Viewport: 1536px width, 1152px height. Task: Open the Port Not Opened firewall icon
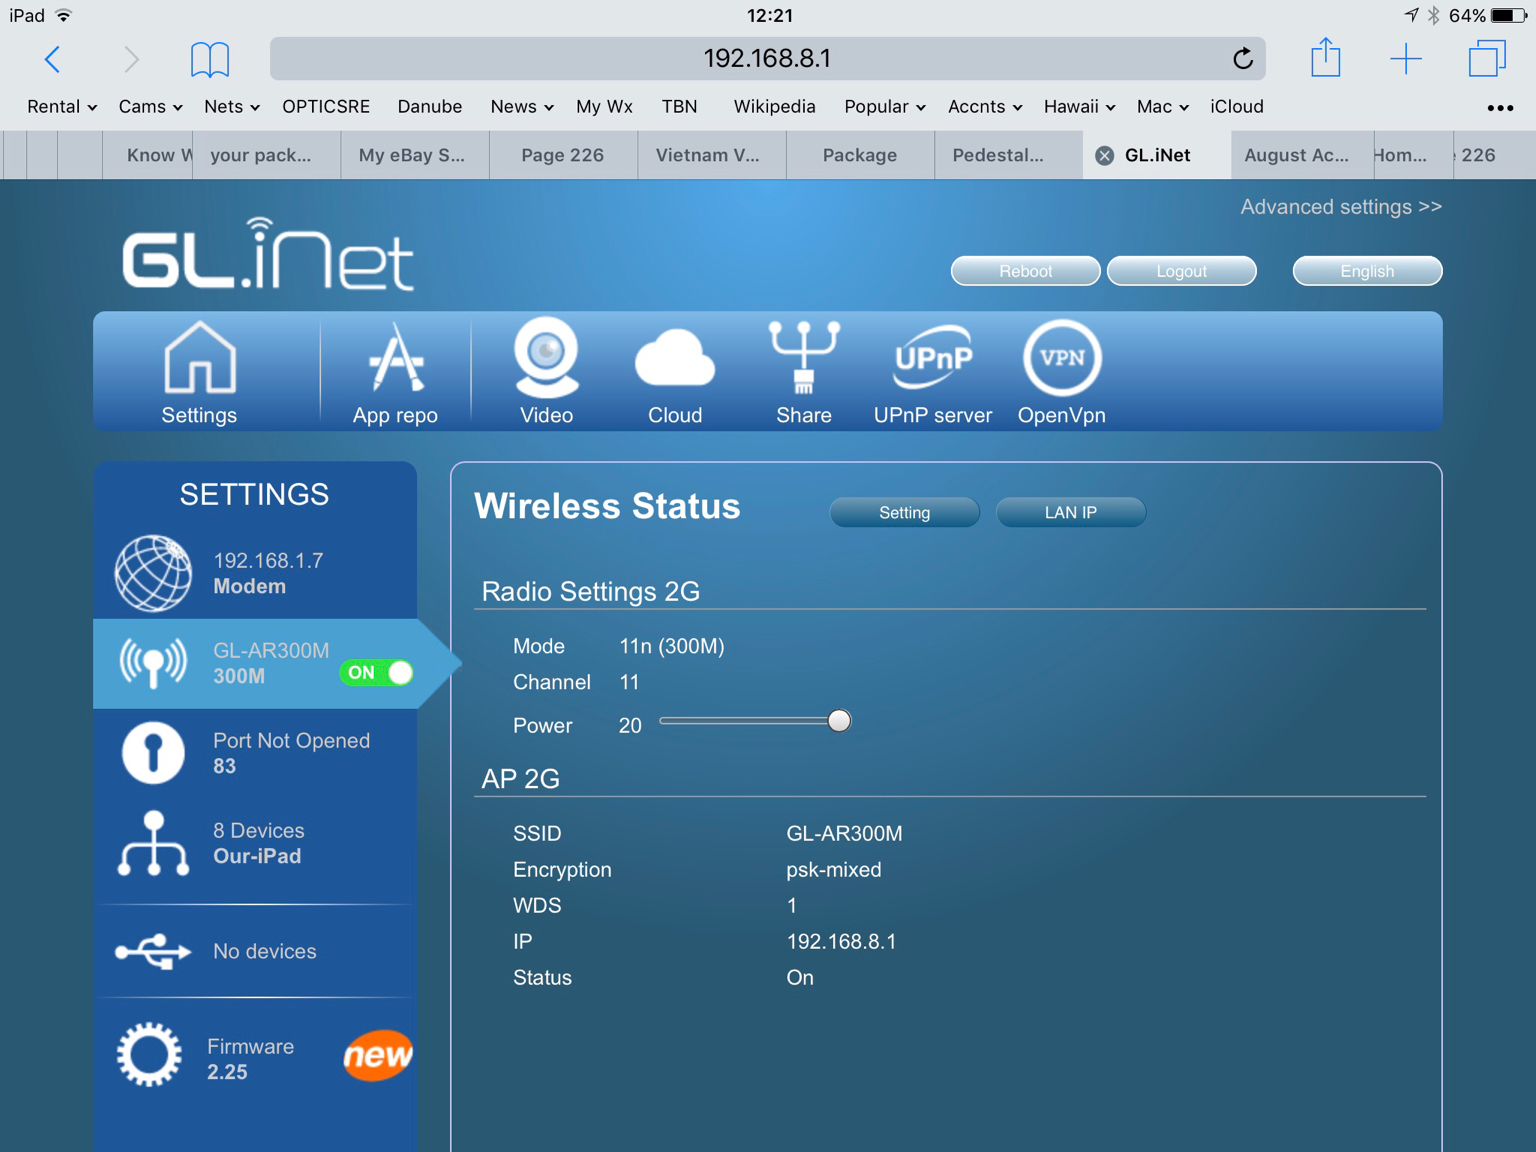pos(153,753)
